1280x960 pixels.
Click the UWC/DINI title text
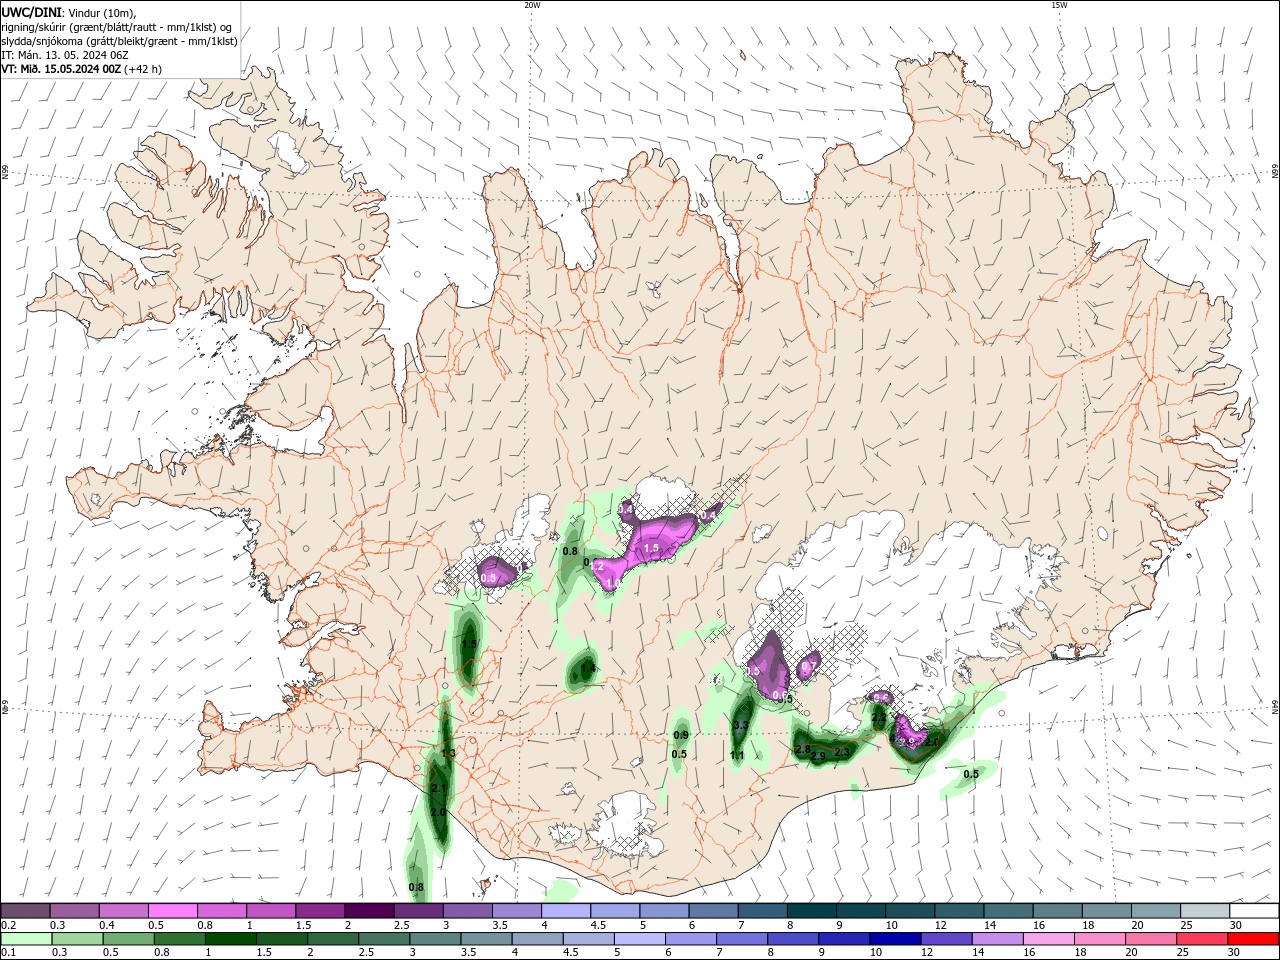tap(29, 12)
